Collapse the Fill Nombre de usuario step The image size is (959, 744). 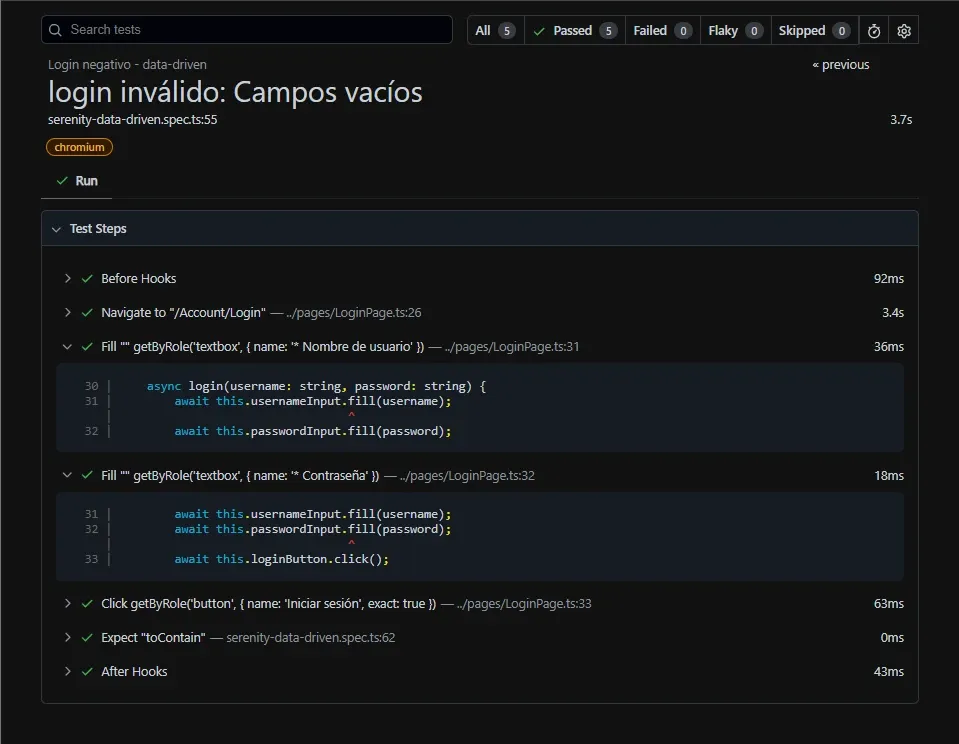[67, 348]
